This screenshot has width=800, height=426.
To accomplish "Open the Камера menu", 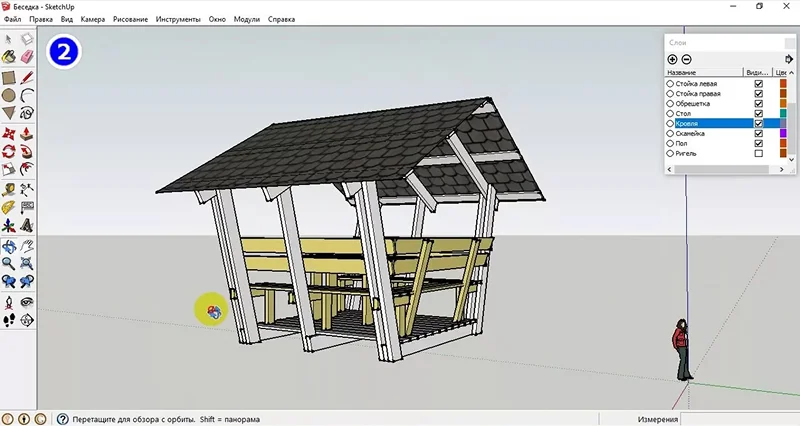I will coord(93,19).
